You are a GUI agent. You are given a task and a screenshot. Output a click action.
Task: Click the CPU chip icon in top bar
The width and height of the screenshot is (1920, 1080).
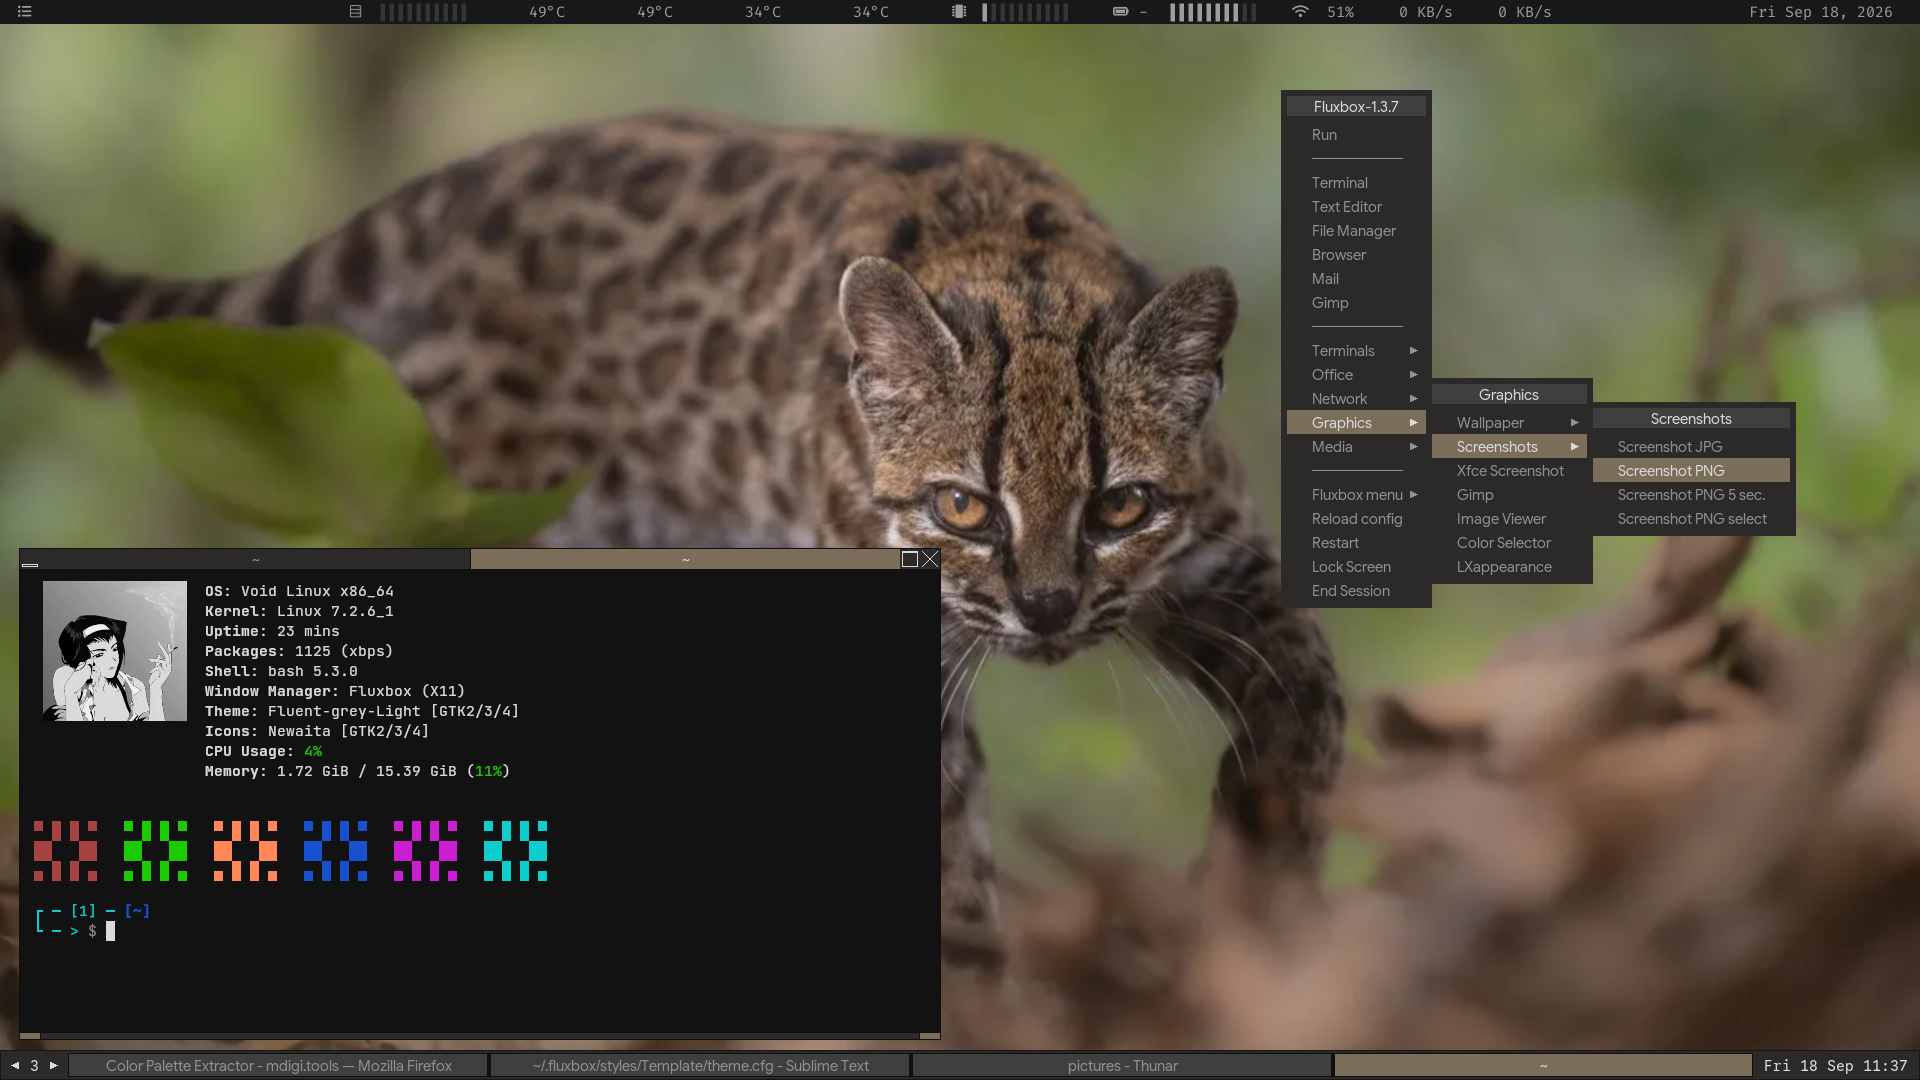coord(959,12)
